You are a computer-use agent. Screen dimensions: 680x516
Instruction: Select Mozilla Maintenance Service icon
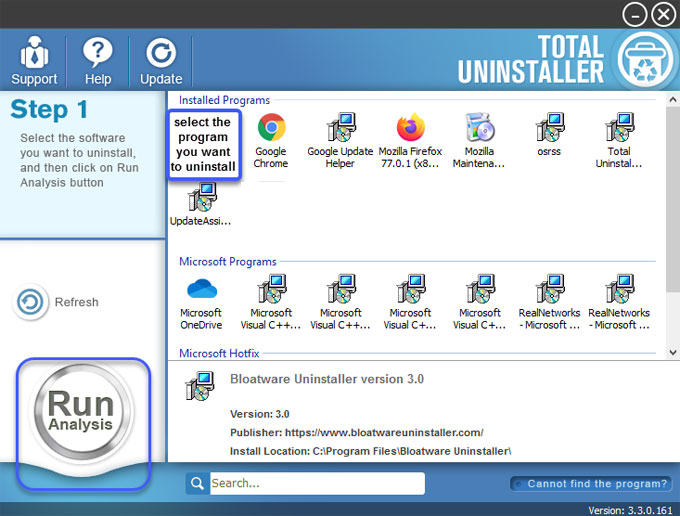(x=480, y=127)
